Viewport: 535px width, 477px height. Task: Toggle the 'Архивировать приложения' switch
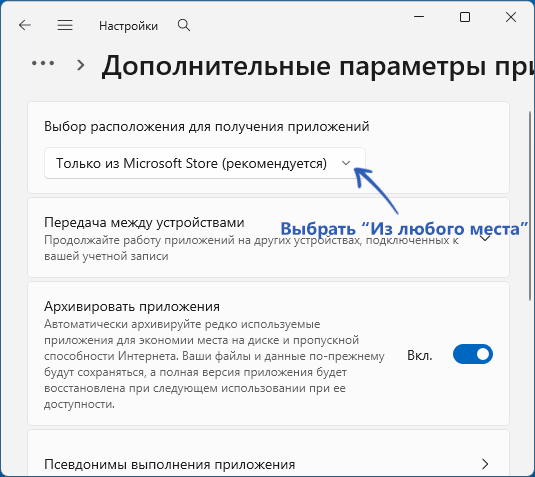pyautogui.click(x=473, y=354)
